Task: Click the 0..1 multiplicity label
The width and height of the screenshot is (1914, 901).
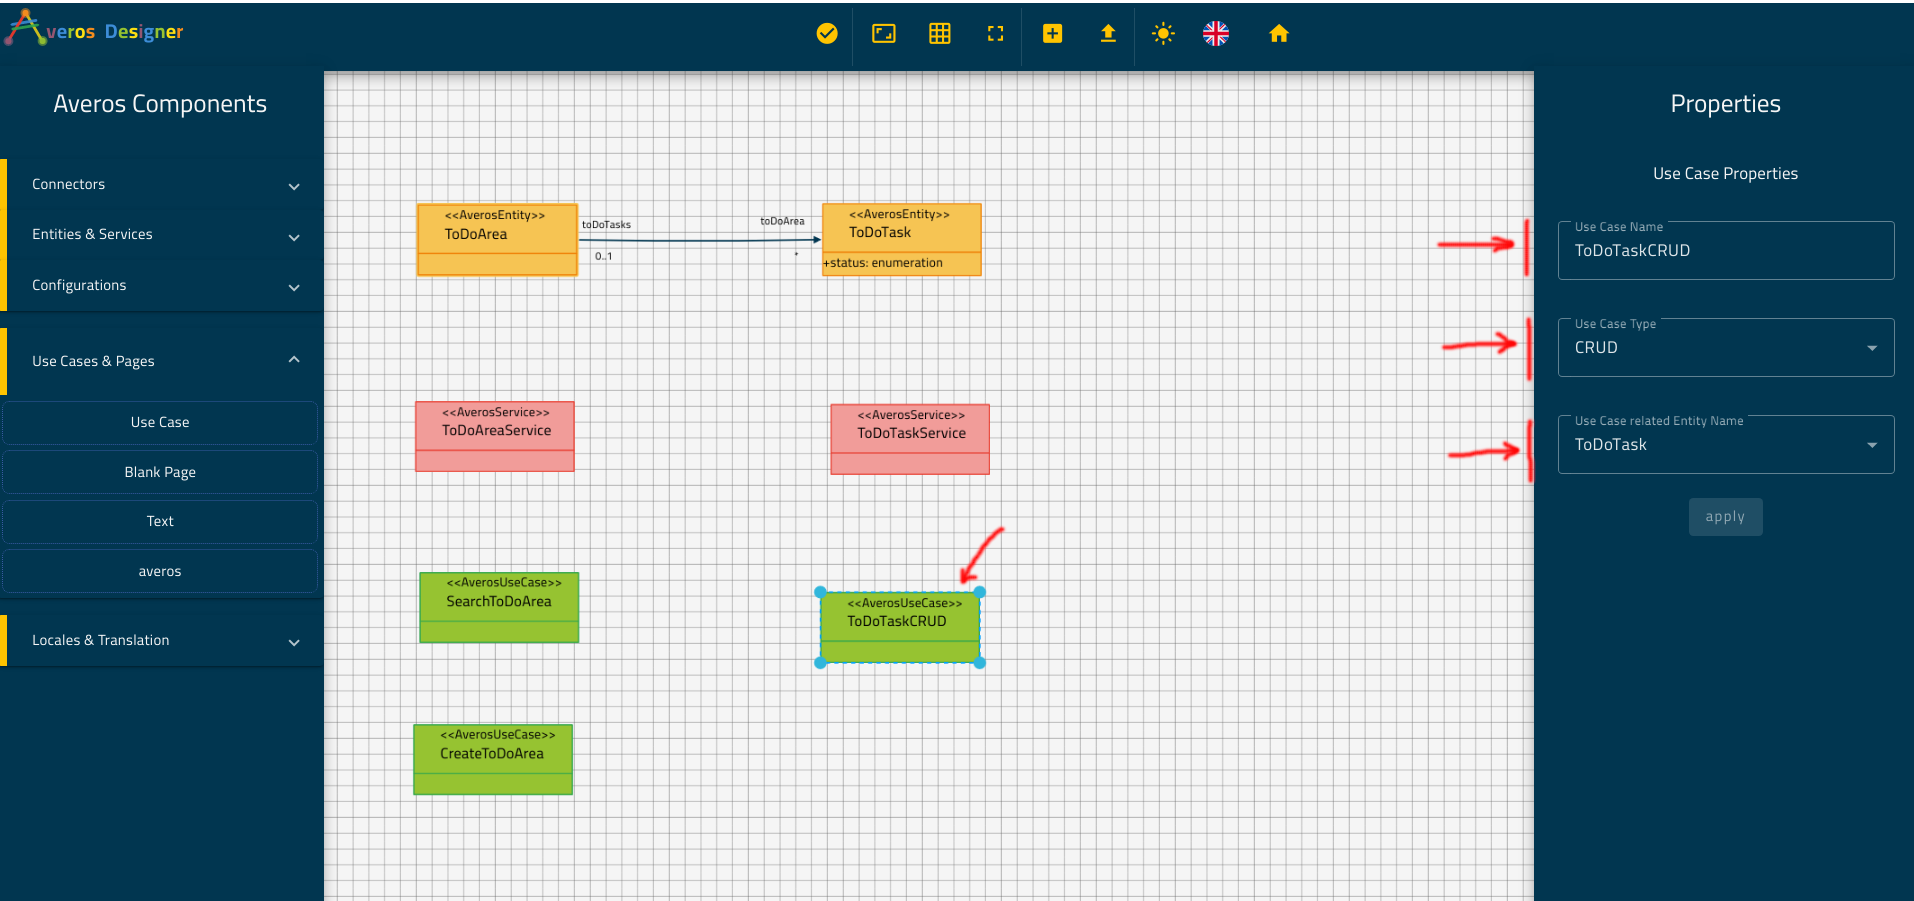Action: [603, 257]
